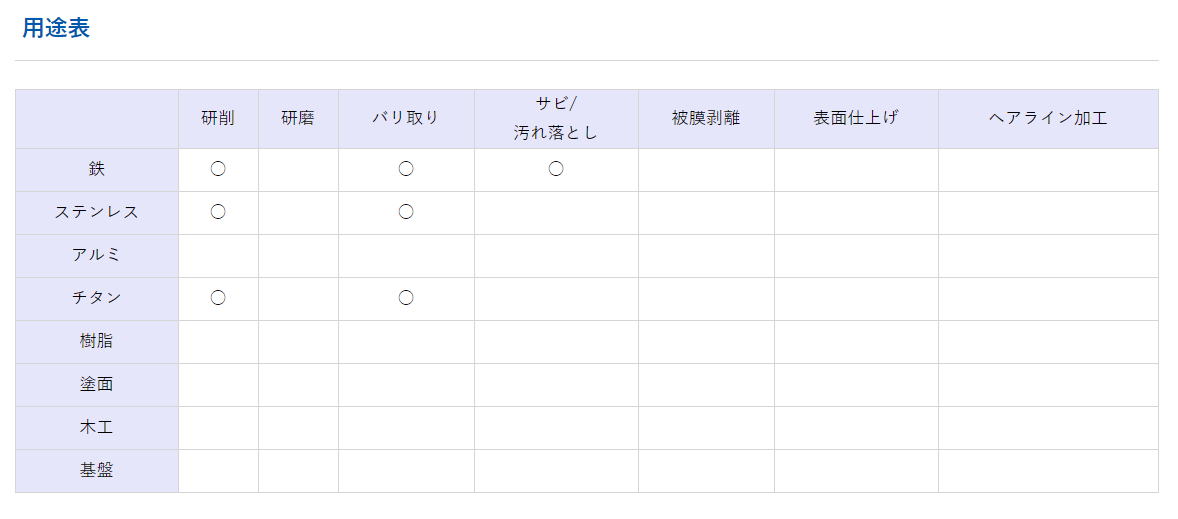Select the ステンレス circle under 研削
The height and width of the screenshot is (519, 1178).
pos(218,213)
